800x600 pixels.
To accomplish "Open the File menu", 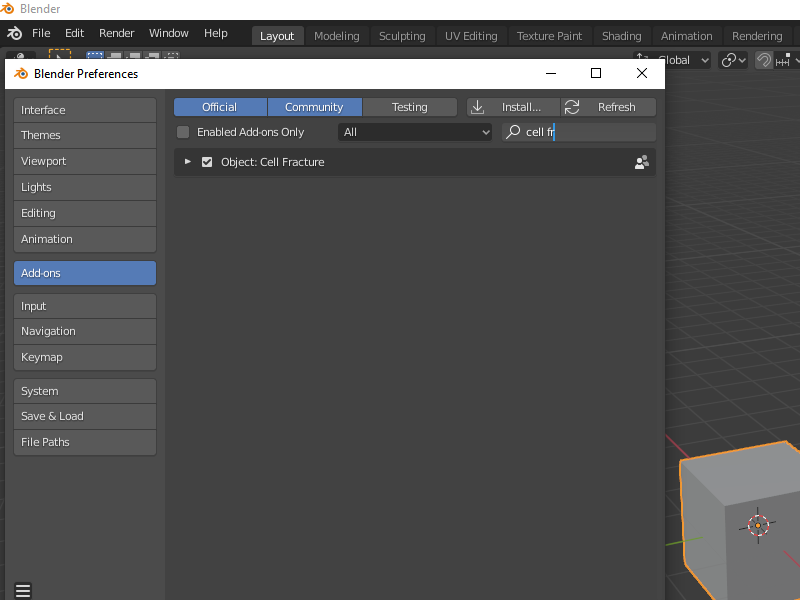I will pyautogui.click(x=41, y=33).
